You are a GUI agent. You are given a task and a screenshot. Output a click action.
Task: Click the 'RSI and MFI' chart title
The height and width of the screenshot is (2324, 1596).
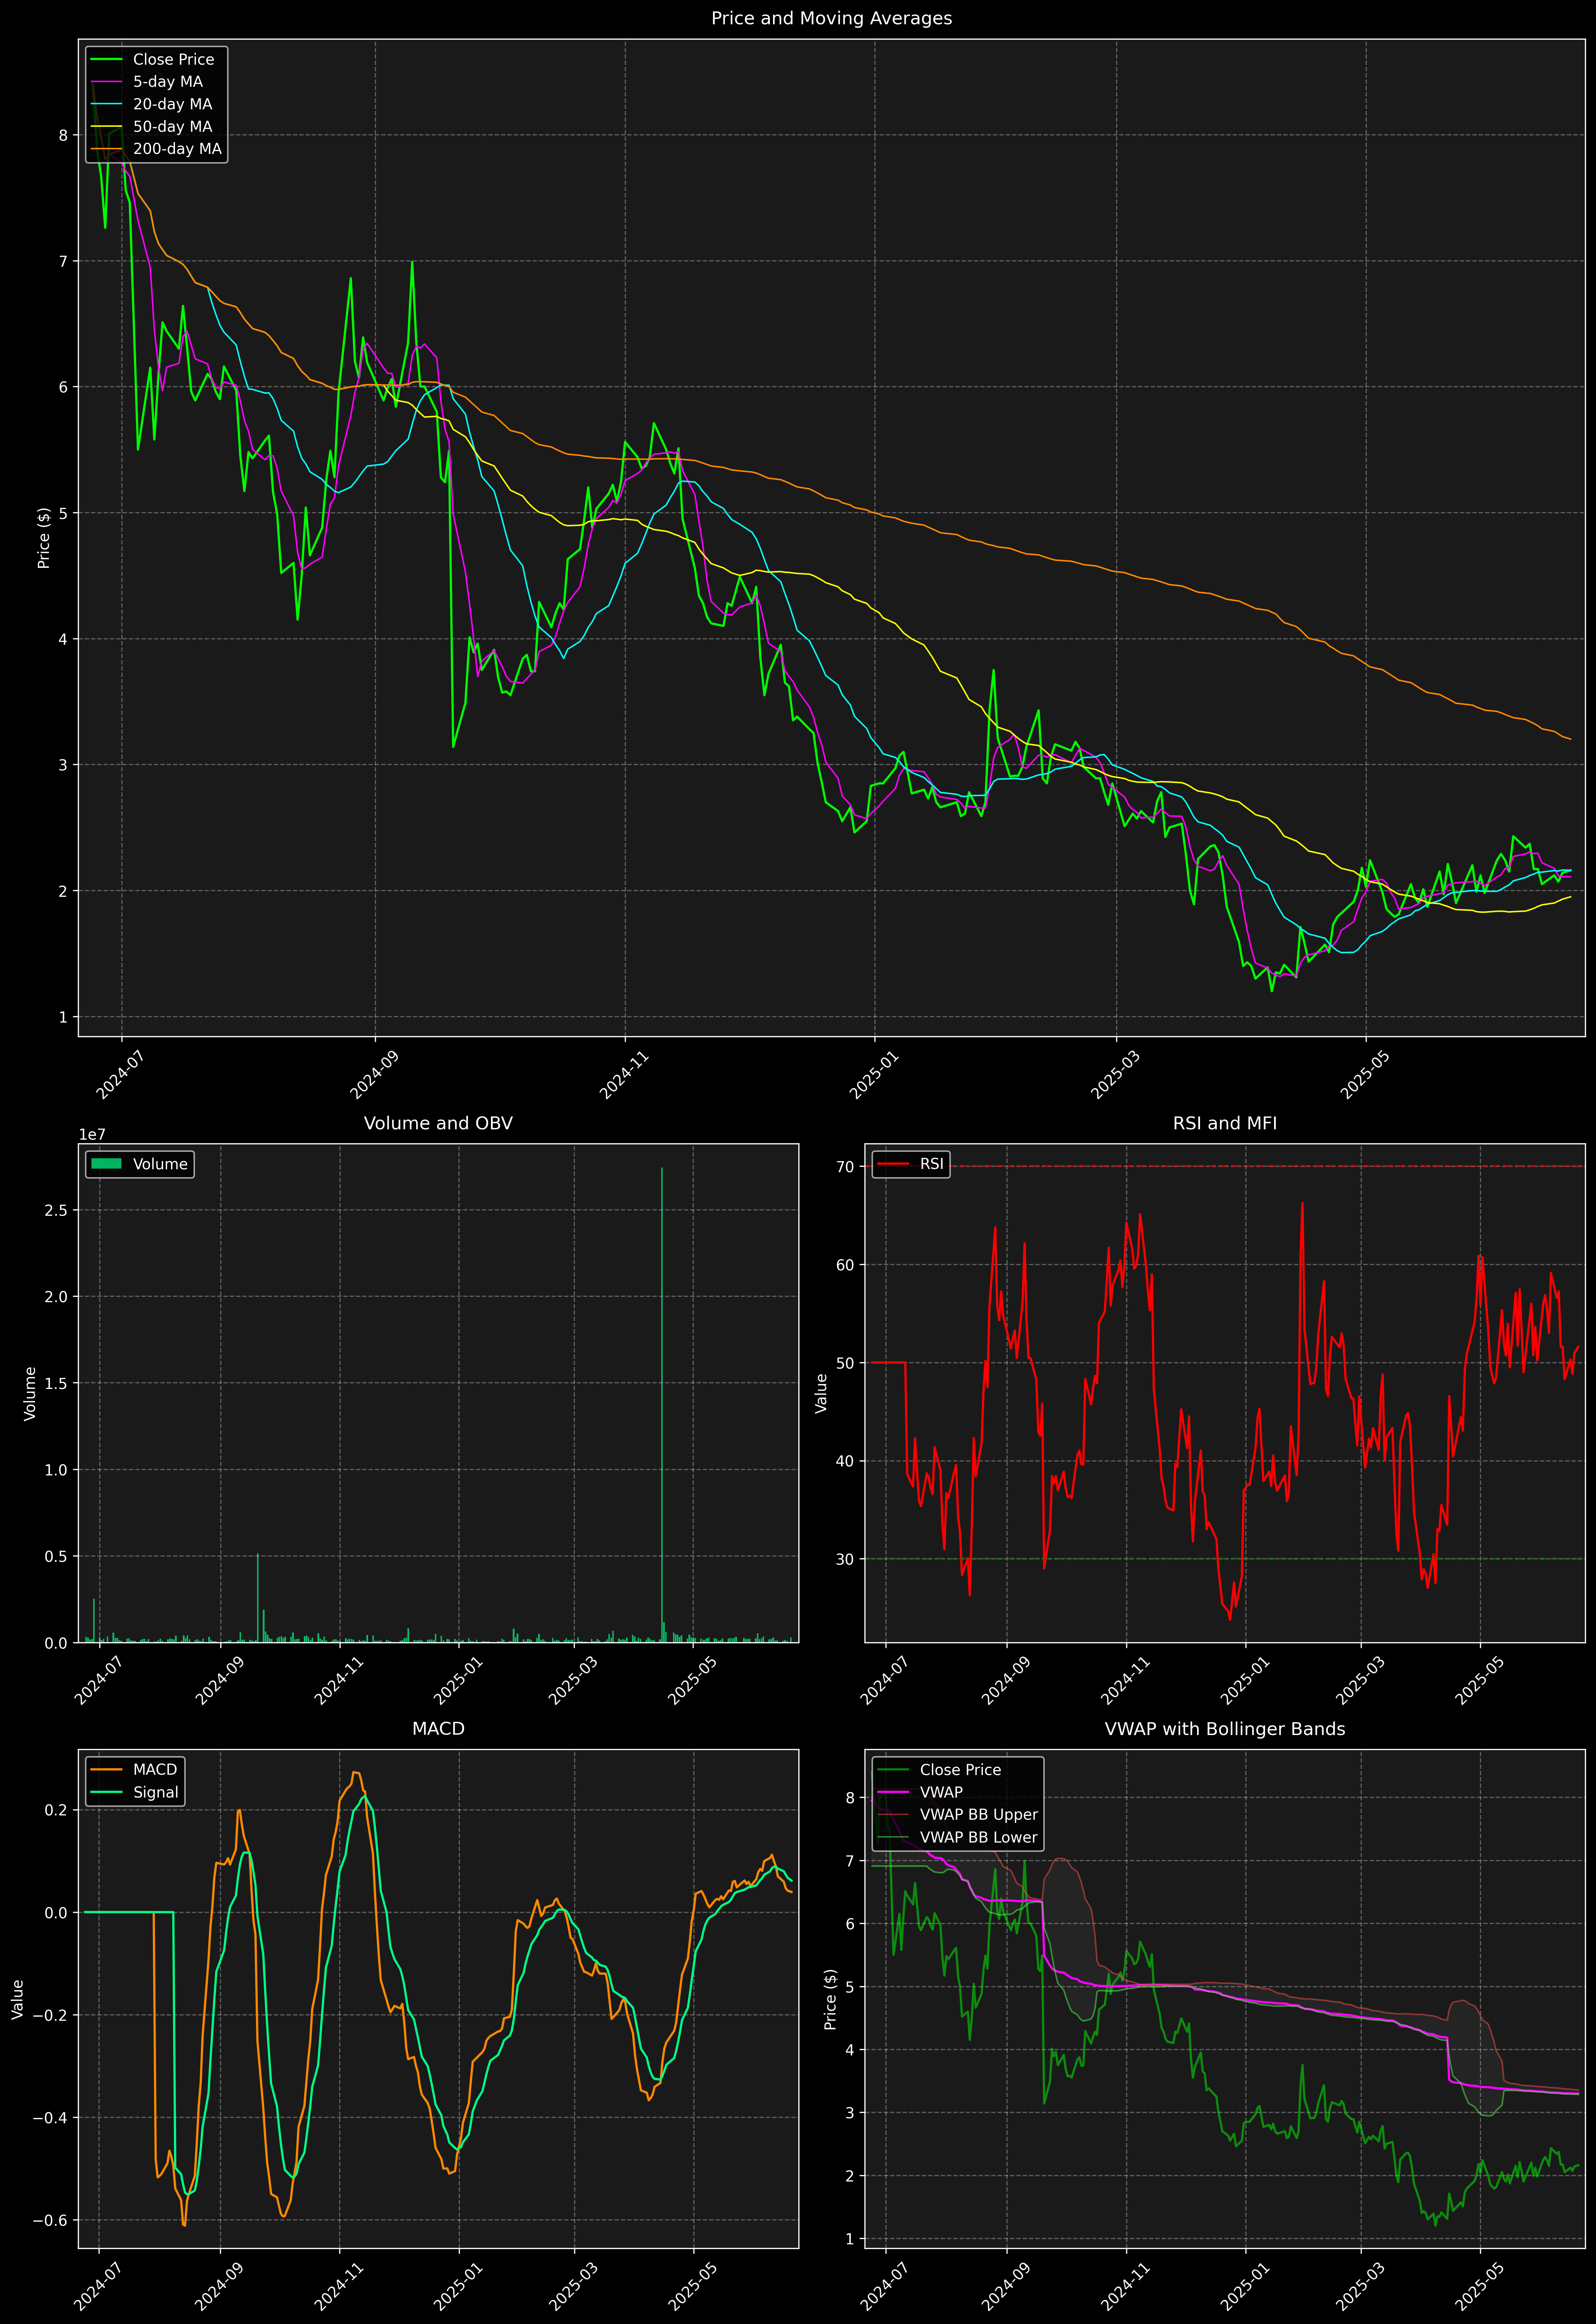click(1225, 1123)
